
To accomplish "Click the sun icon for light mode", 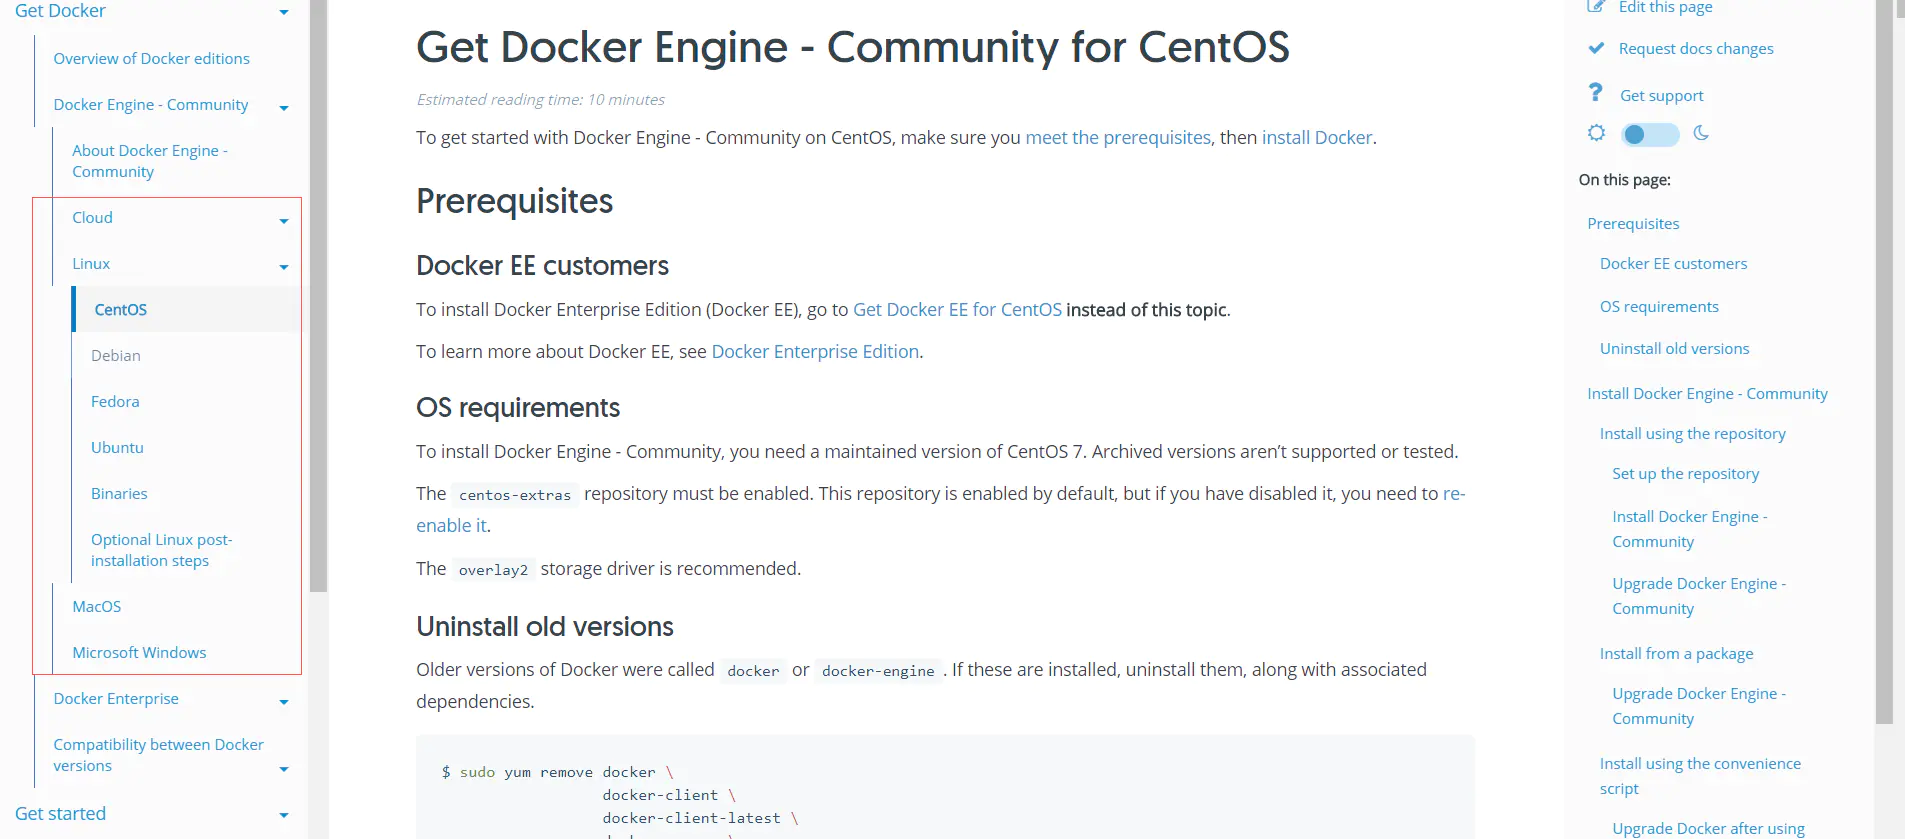I will coord(1596,133).
